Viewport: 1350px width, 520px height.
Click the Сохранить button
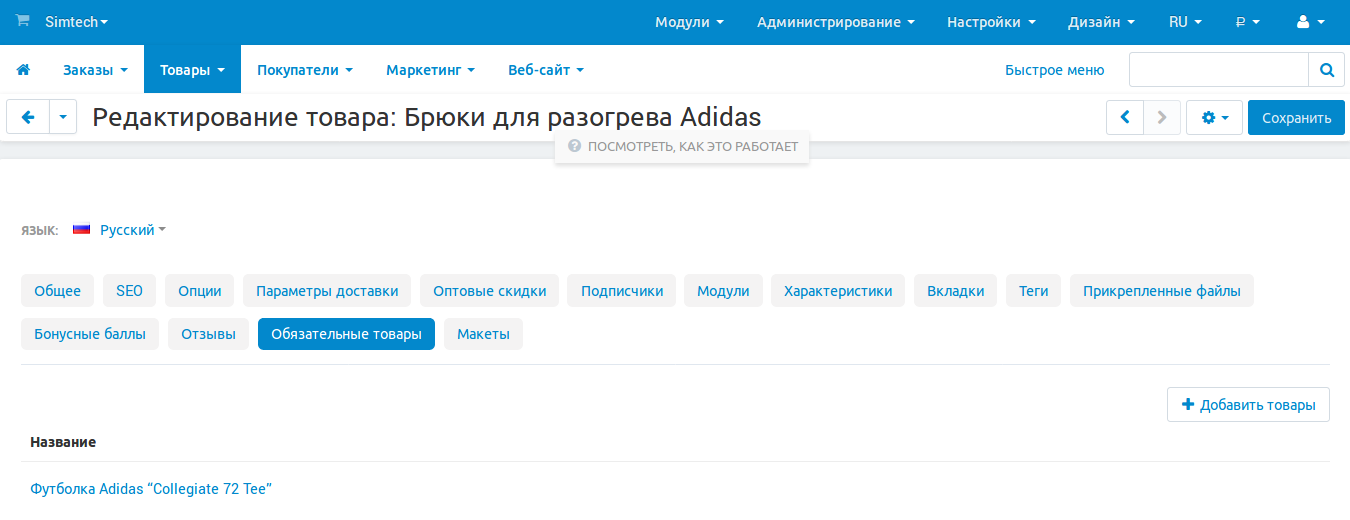pyautogui.click(x=1296, y=117)
